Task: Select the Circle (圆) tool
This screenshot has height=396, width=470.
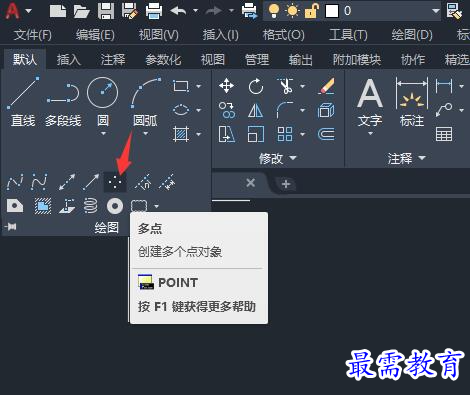Action: [103, 101]
